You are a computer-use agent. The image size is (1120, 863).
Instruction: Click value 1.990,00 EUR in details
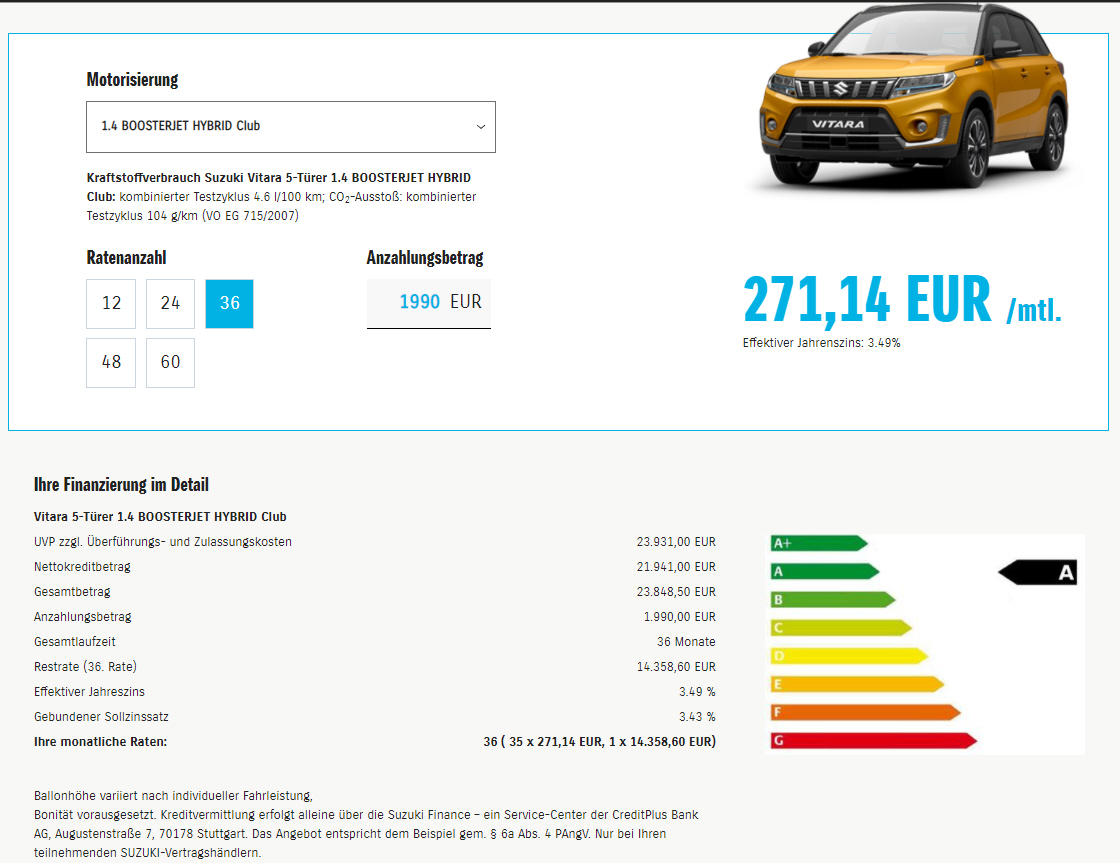(679, 617)
